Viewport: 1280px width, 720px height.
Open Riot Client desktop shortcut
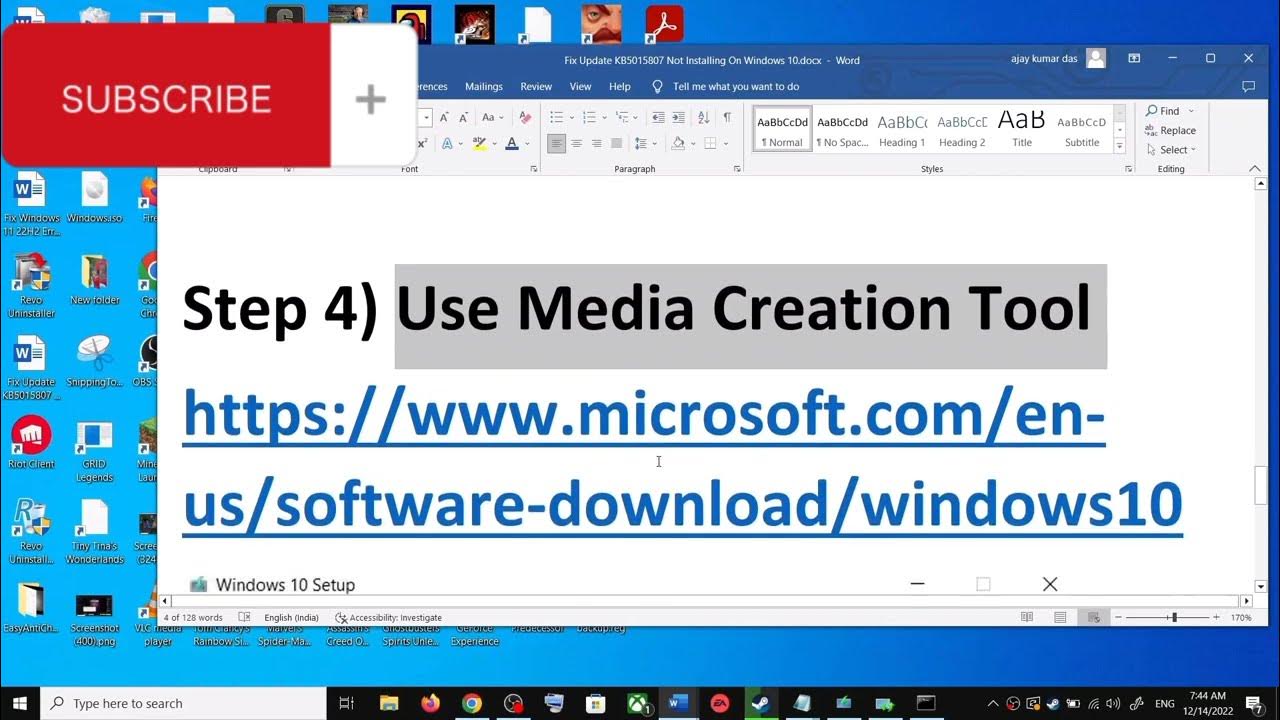(31, 442)
